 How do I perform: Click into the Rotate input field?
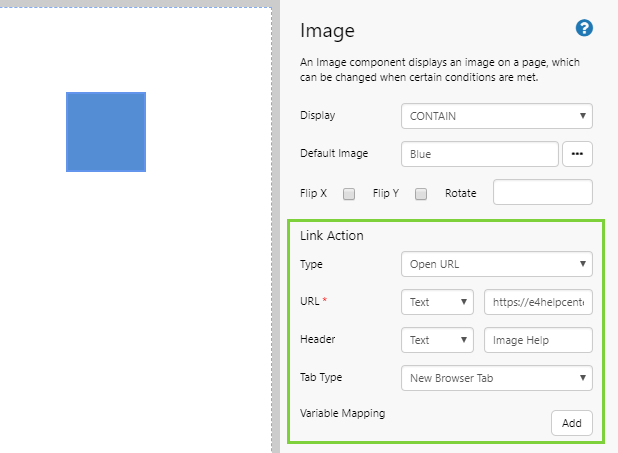[x=543, y=192]
